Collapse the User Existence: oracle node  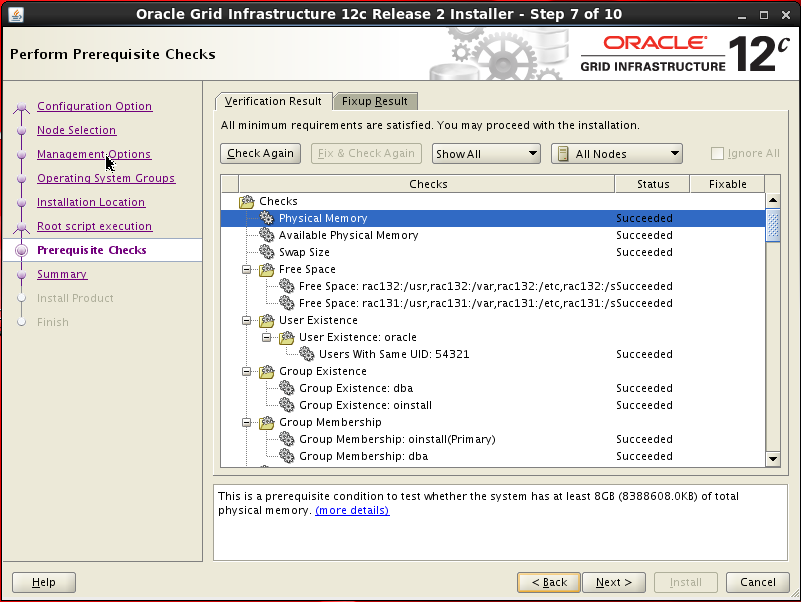[x=267, y=337]
